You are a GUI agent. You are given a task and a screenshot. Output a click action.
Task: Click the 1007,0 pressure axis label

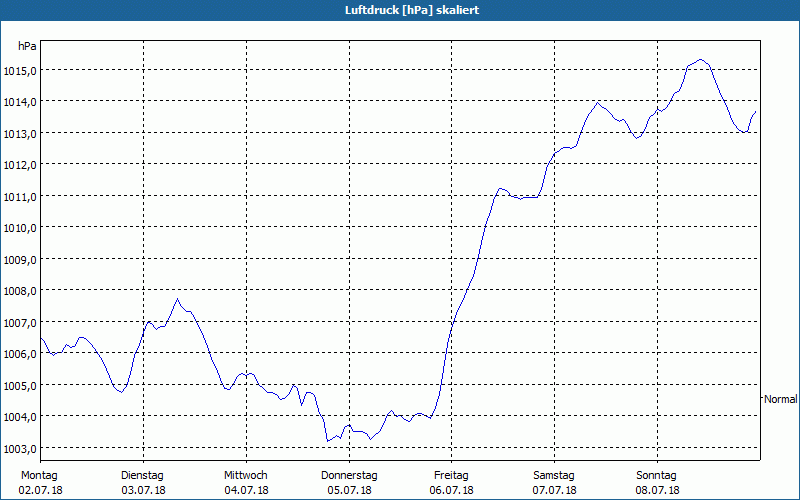22,322
